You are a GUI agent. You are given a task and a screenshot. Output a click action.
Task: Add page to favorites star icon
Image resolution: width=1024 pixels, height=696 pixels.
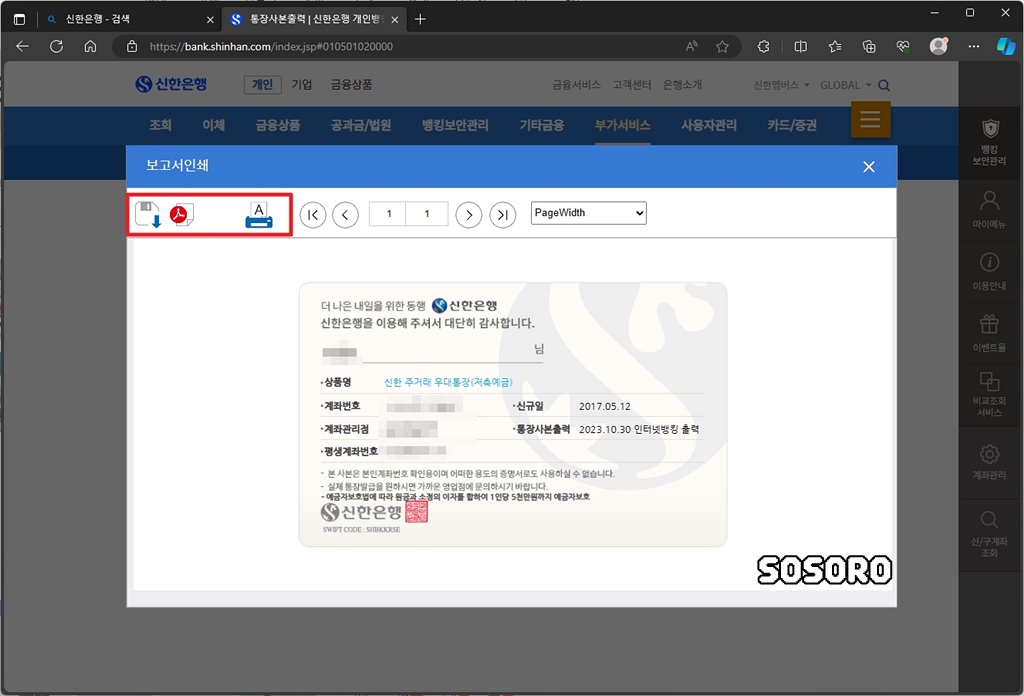[x=722, y=46]
